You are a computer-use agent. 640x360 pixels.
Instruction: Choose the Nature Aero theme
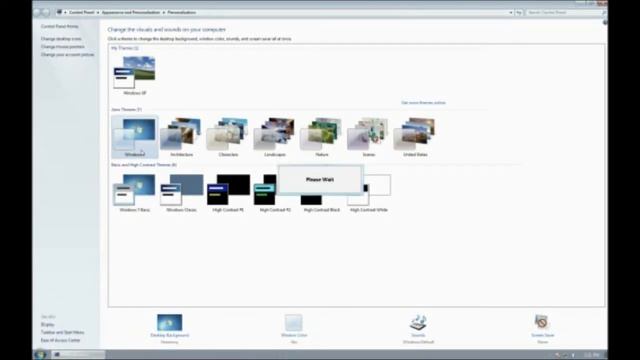(x=322, y=137)
